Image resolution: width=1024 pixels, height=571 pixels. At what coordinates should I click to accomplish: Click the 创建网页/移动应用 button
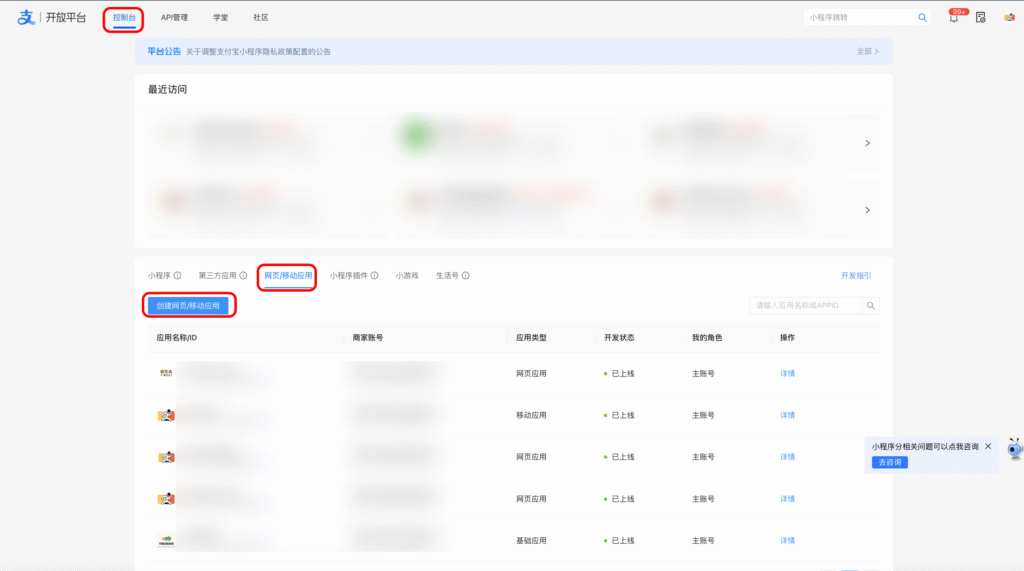pos(188,305)
